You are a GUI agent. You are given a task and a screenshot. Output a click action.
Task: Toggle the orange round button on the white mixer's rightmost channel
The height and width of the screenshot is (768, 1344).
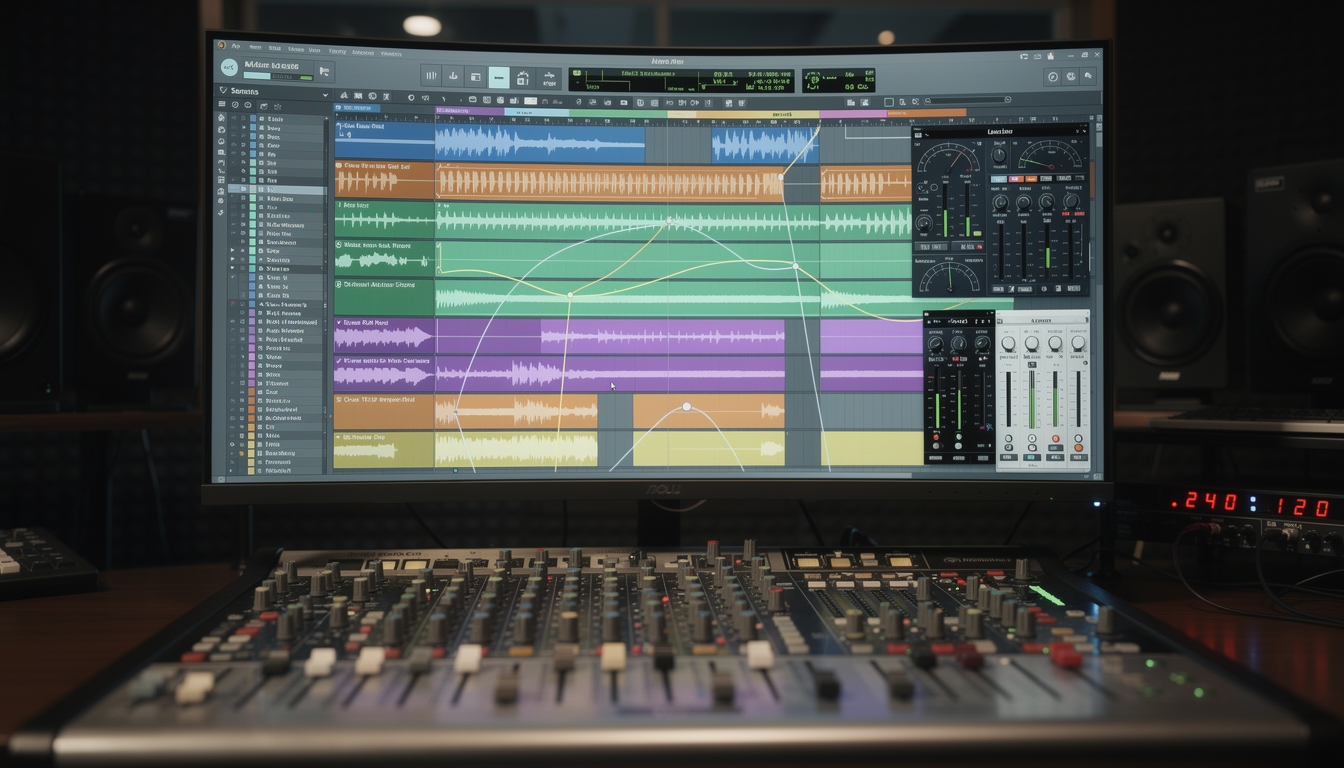coord(1077,447)
